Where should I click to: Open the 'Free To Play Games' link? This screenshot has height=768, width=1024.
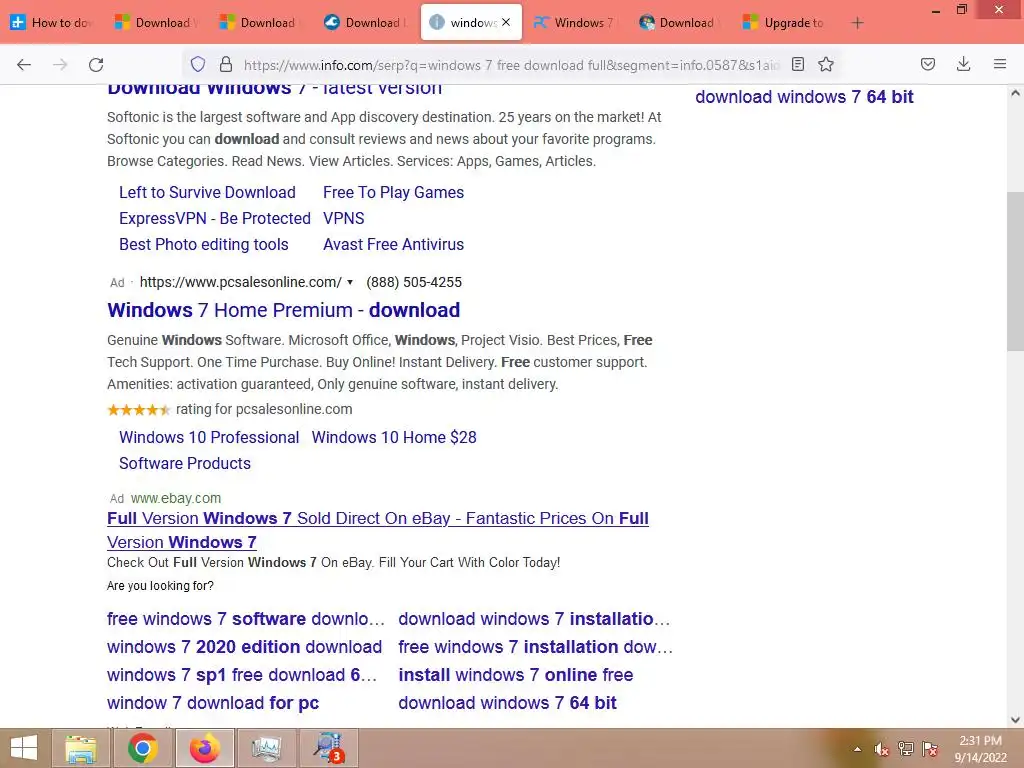click(393, 193)
